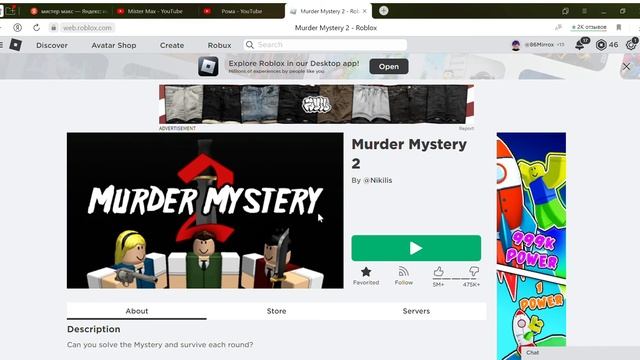The height and width of the screenshot is (360, 640).
Task: Open the settings gear icon
Action: 631,44
